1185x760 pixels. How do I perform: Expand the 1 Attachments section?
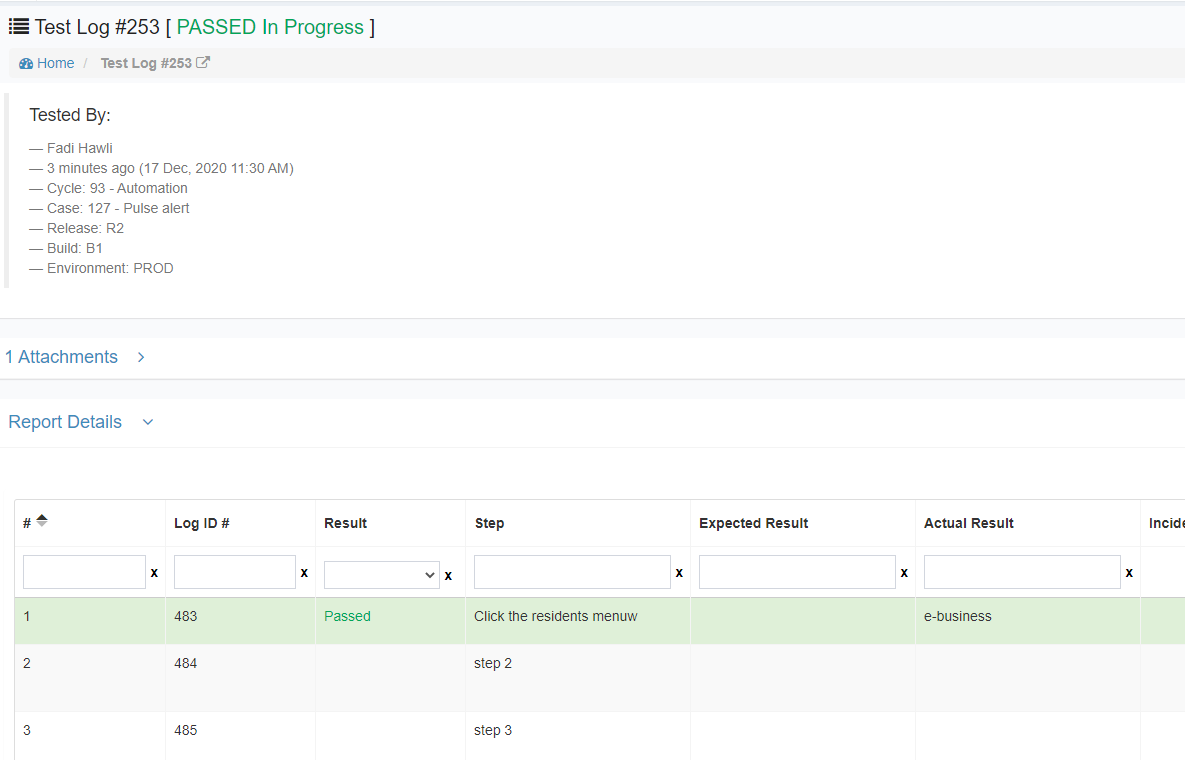tap(61, 357)
